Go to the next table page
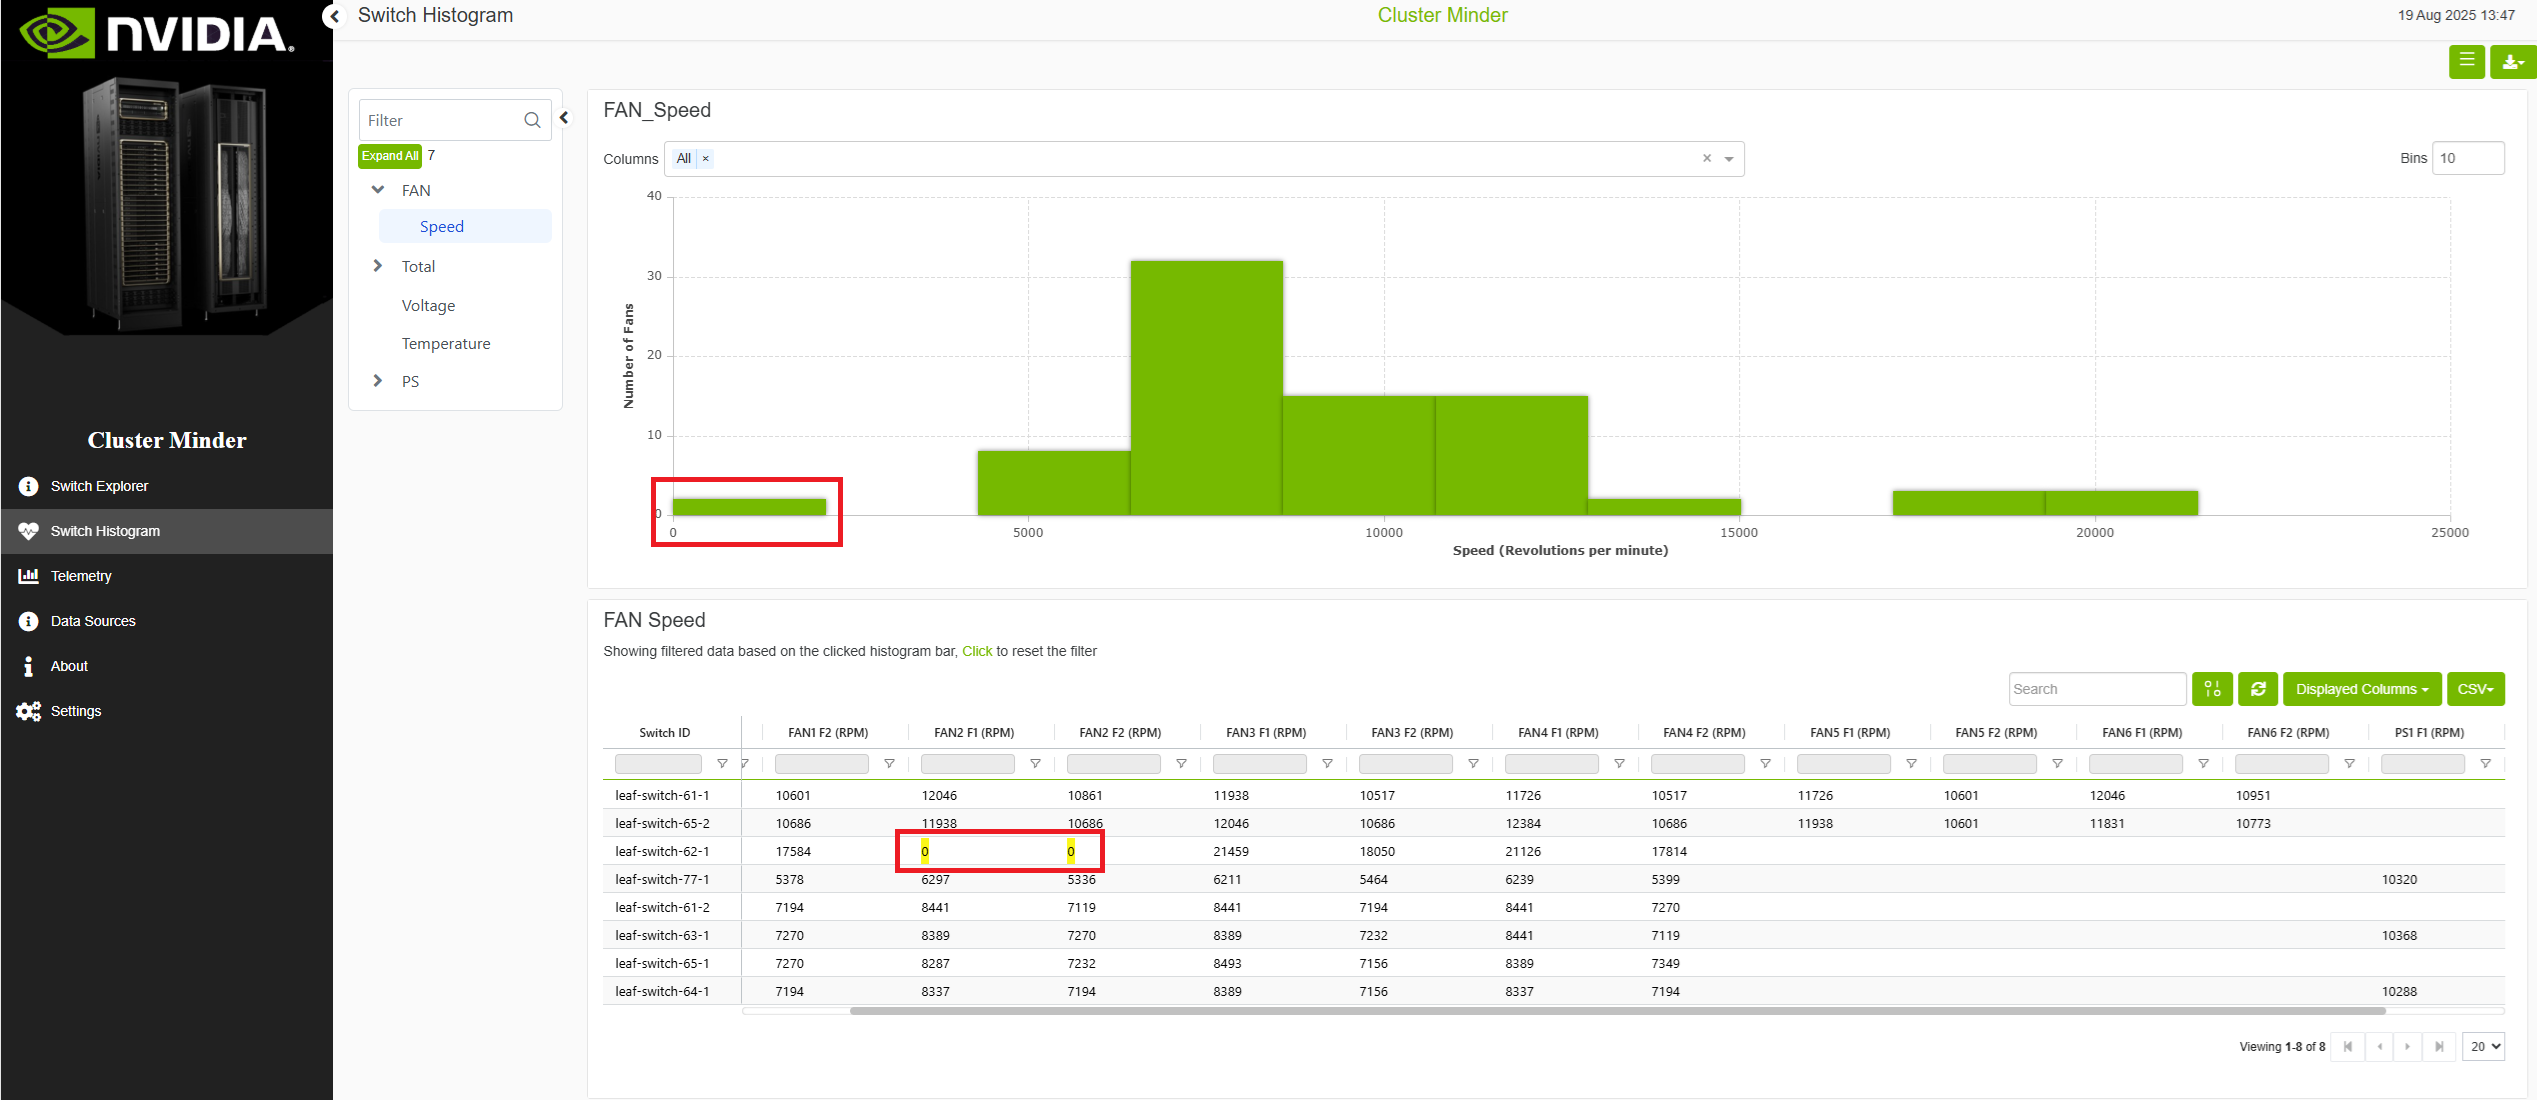Screen dimensions: 2537x1100 click(x=2407, y=1047)
